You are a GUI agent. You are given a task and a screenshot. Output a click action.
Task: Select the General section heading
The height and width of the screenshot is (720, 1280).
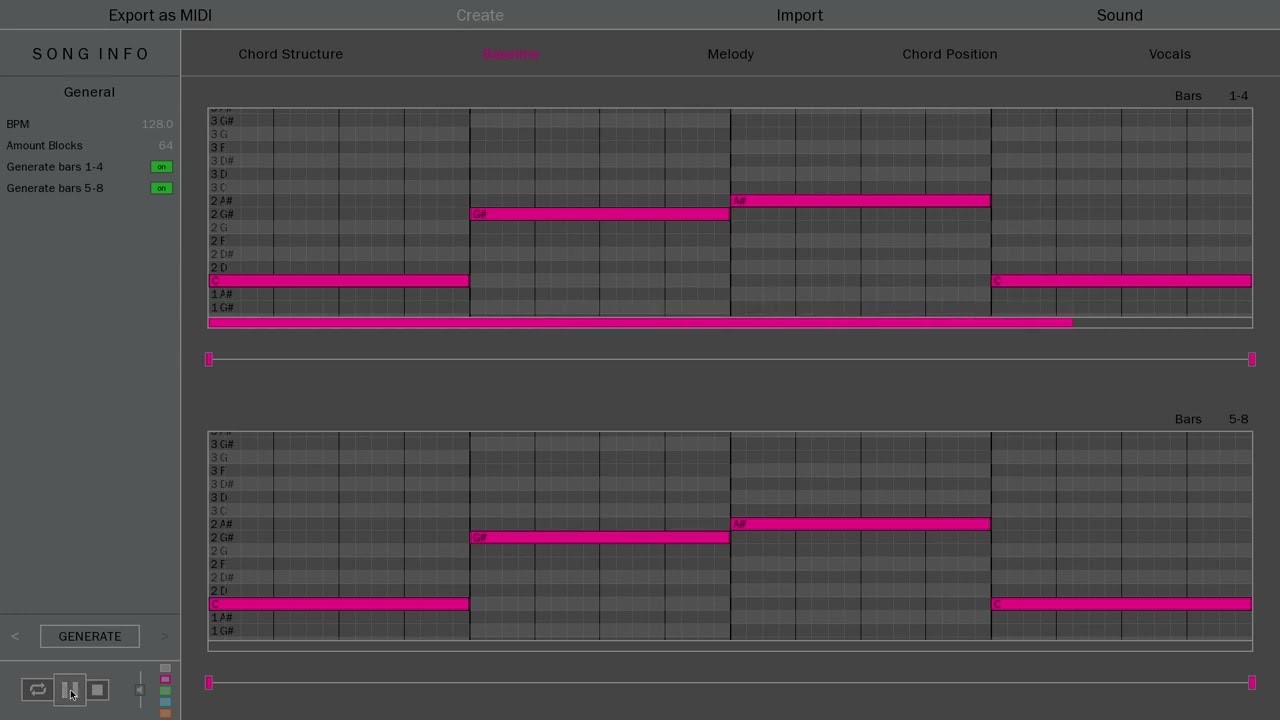(89, 92)
